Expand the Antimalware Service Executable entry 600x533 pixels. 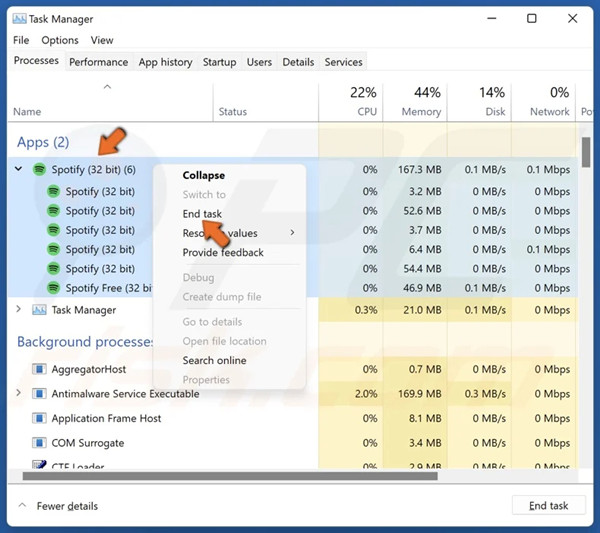[18, 393]
